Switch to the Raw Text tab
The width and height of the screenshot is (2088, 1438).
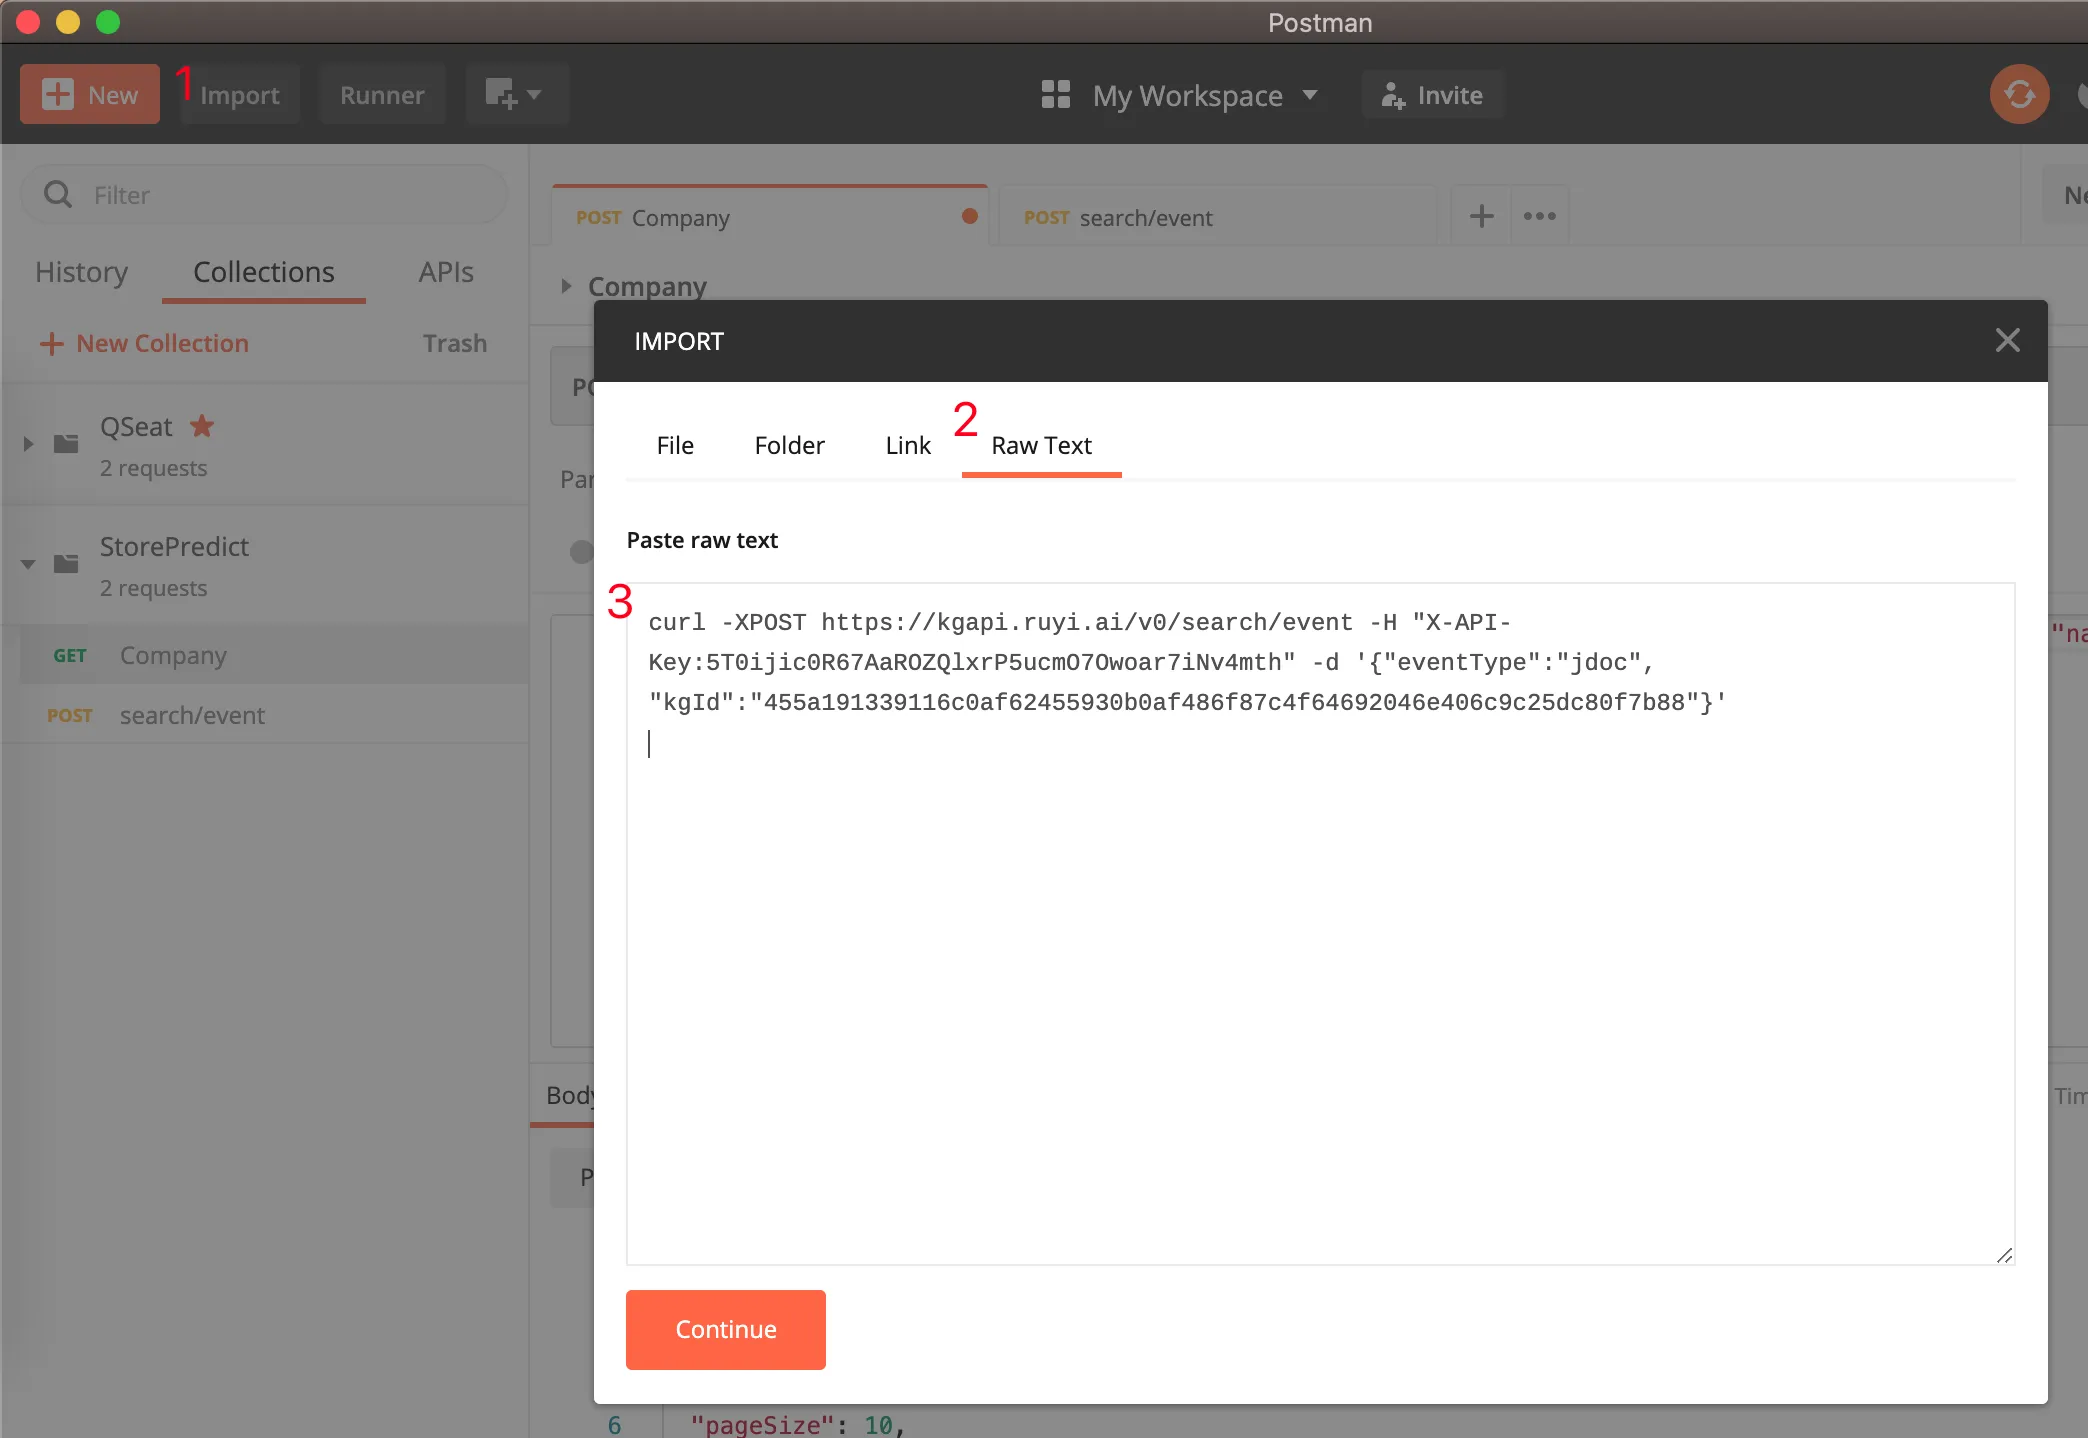[1041, 446]
